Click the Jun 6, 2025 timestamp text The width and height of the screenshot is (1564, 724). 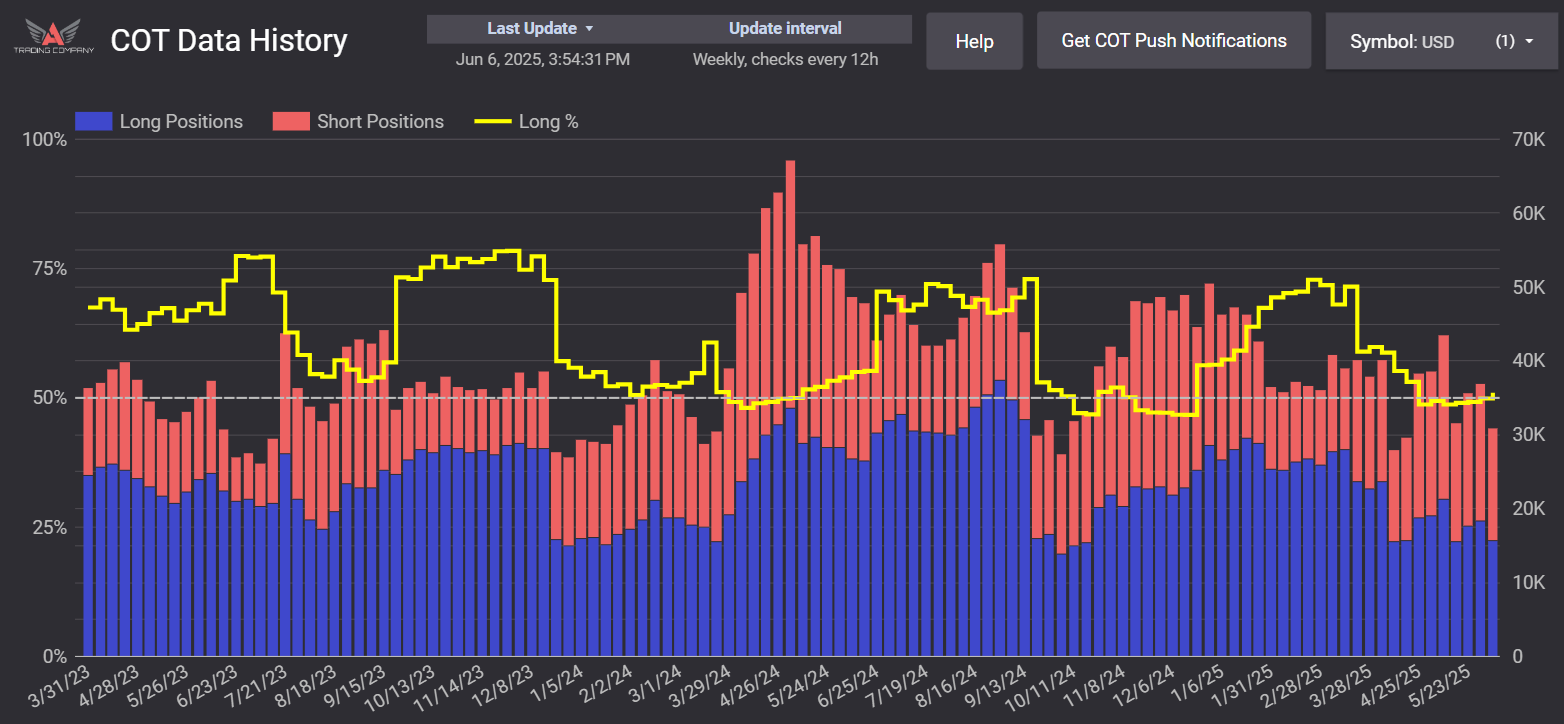[x=542, y=59]
